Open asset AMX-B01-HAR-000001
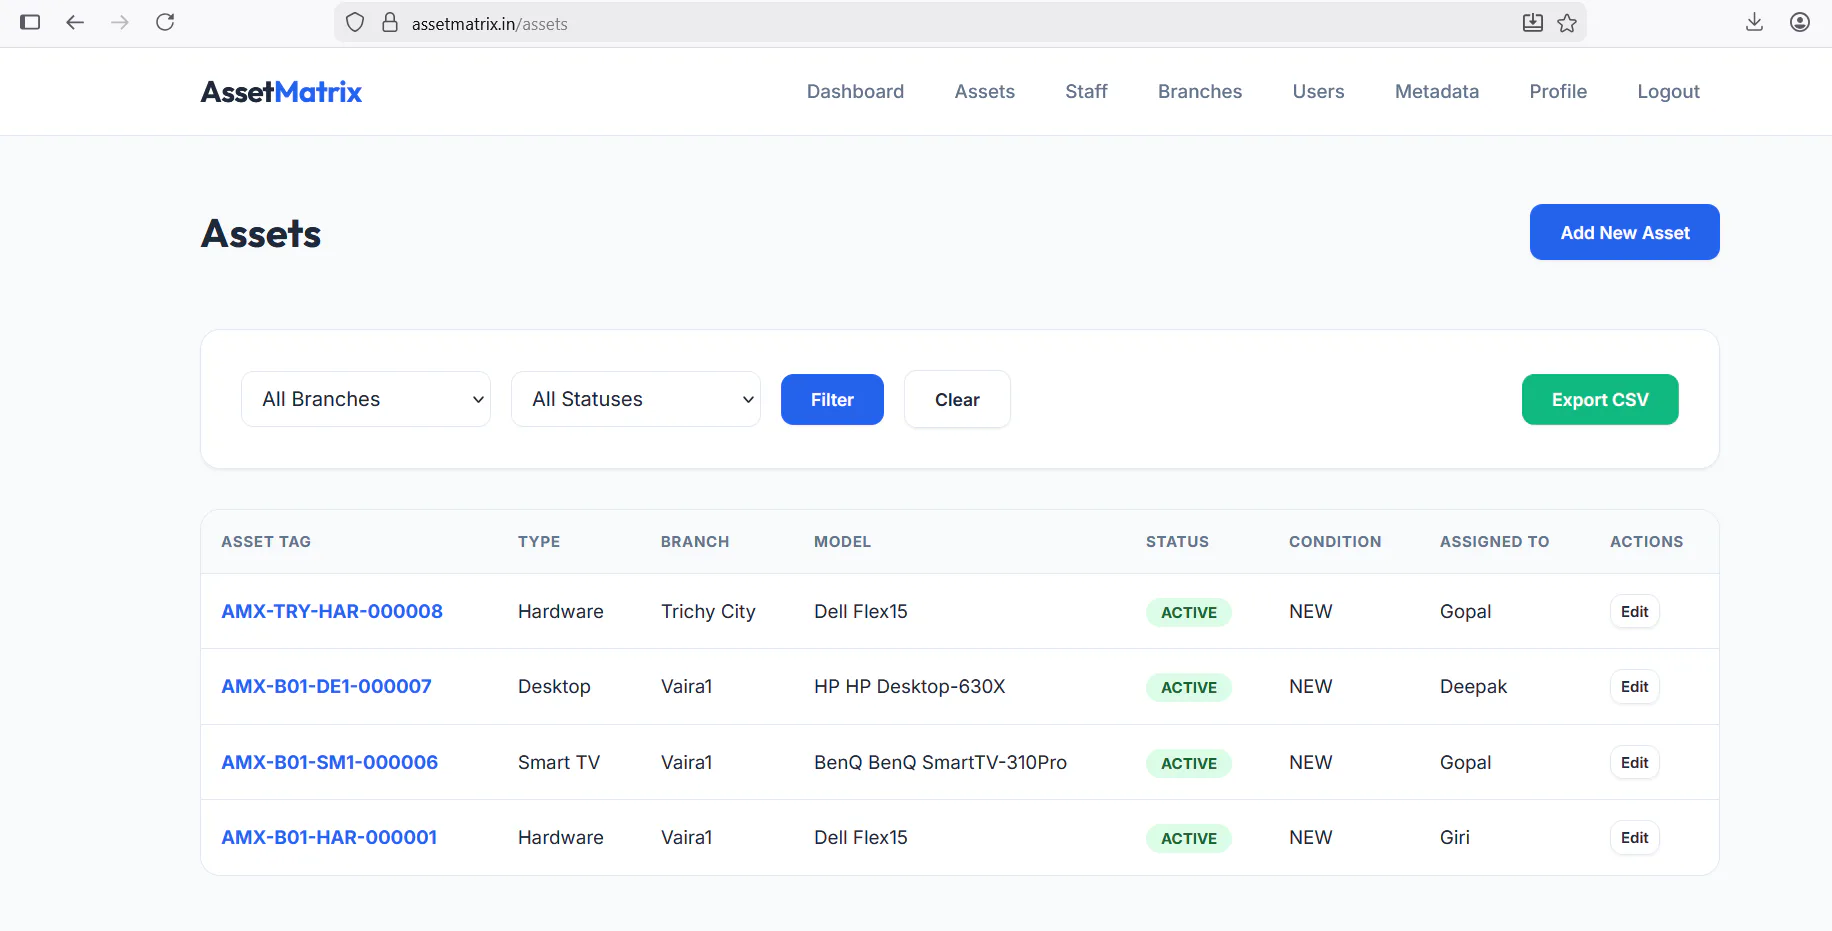This screenshot has width=1832, height=931. (x=329, y=837)
